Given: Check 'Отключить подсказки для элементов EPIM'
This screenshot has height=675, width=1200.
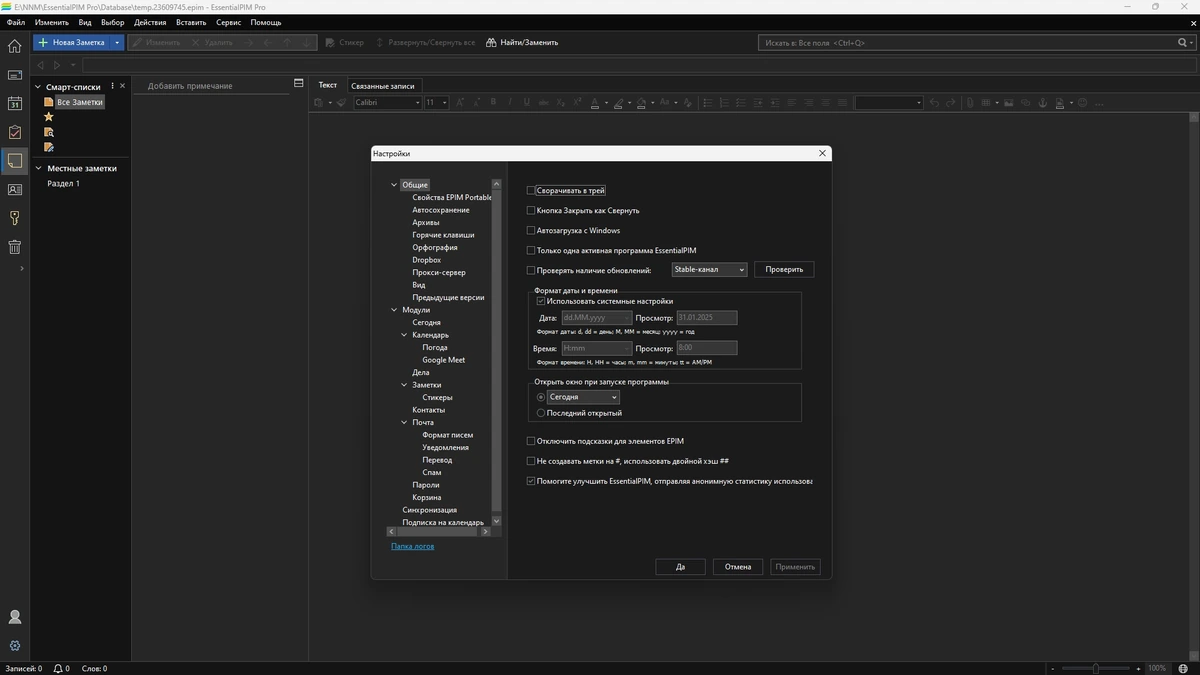Looking at the screenshot, I should (x=531, y=441).
